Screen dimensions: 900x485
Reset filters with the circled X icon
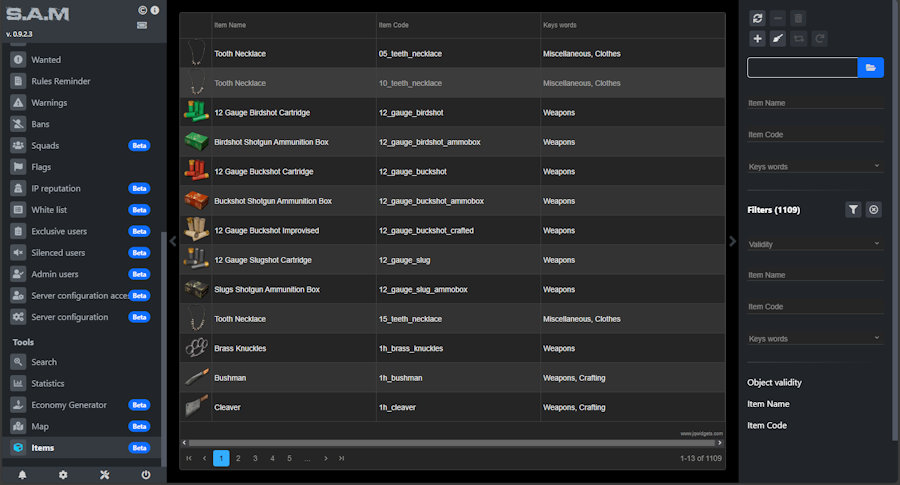pyautogui.click(x=873, y=209)
